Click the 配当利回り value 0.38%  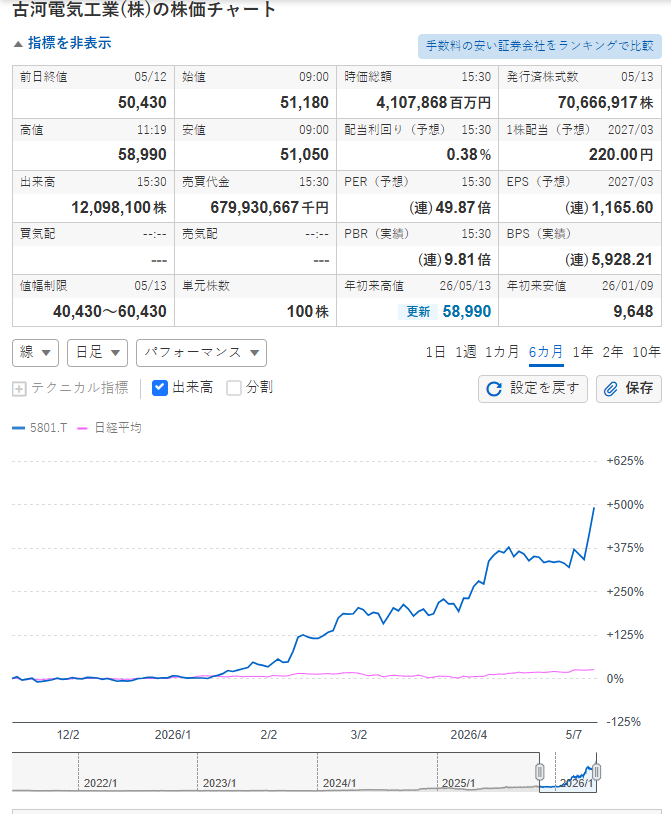[469, 154]
